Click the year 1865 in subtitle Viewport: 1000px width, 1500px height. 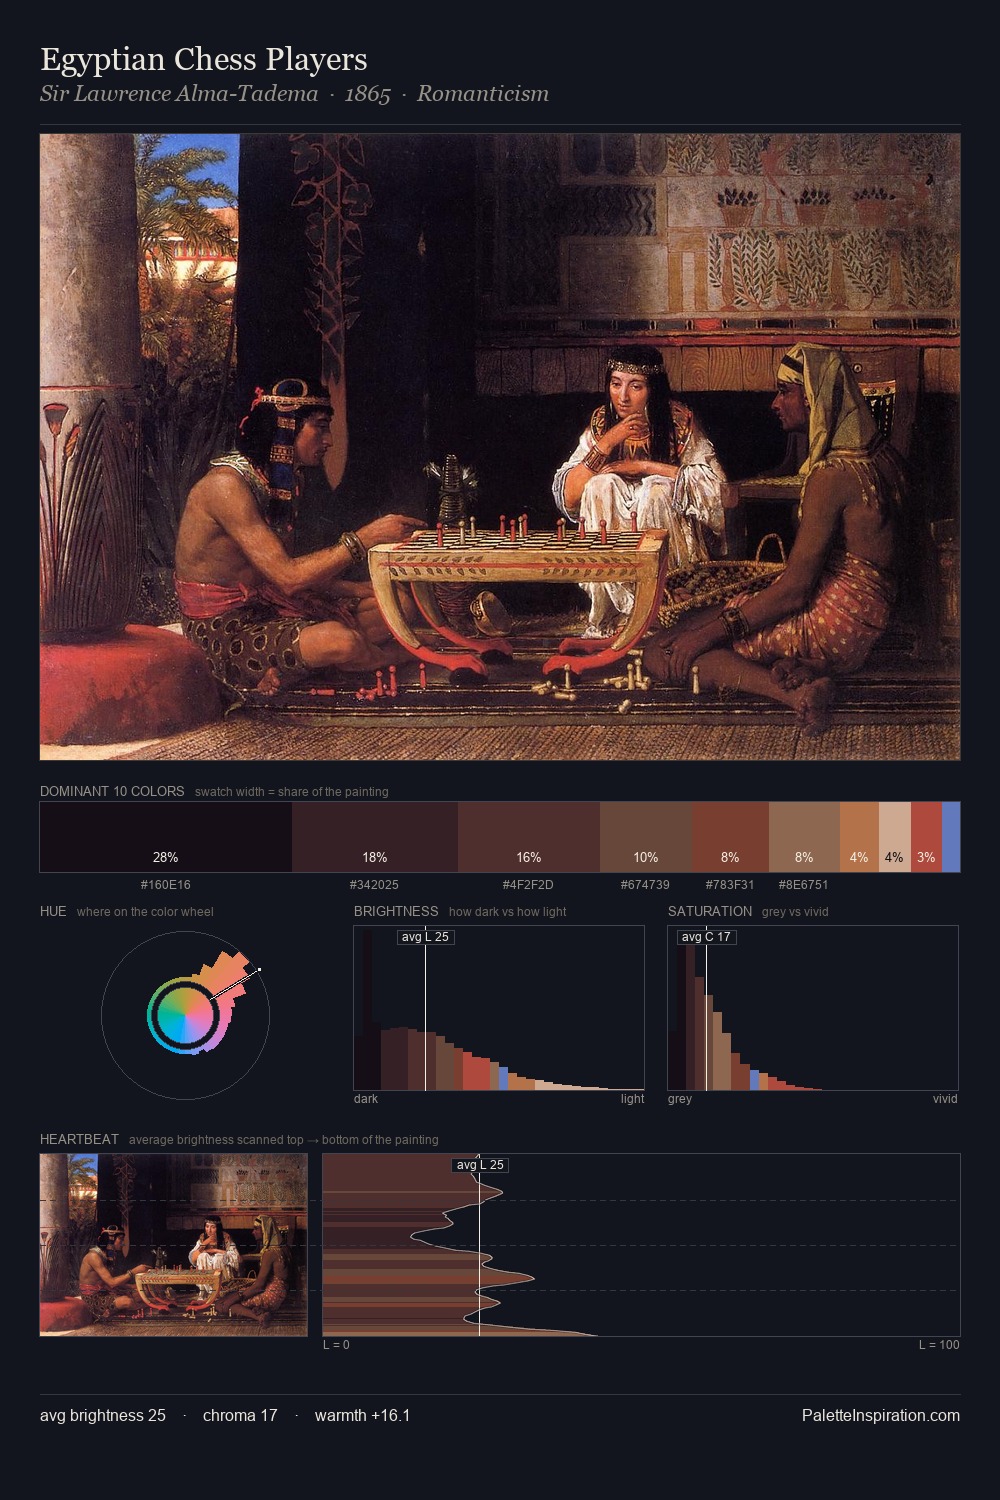tap(367, 94)
